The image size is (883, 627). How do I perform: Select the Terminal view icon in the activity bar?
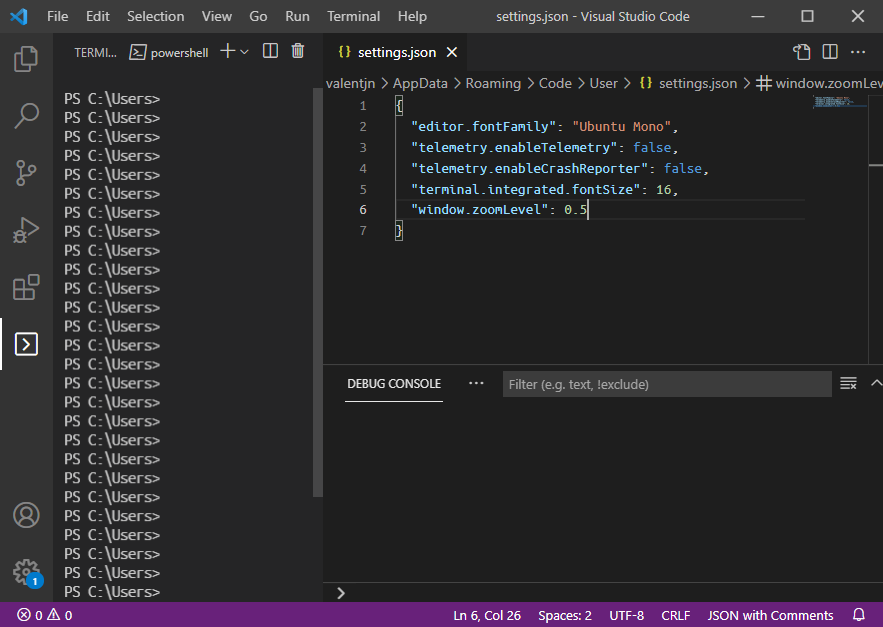click(x=26, y=344)
